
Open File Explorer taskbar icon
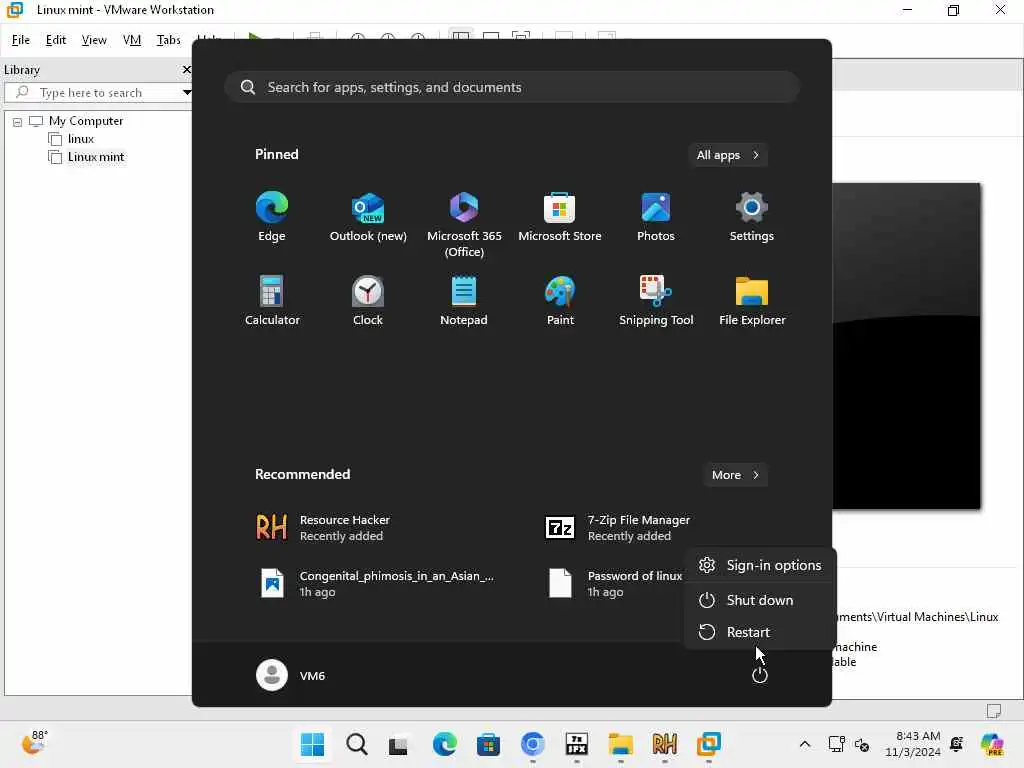click(620, 744)
